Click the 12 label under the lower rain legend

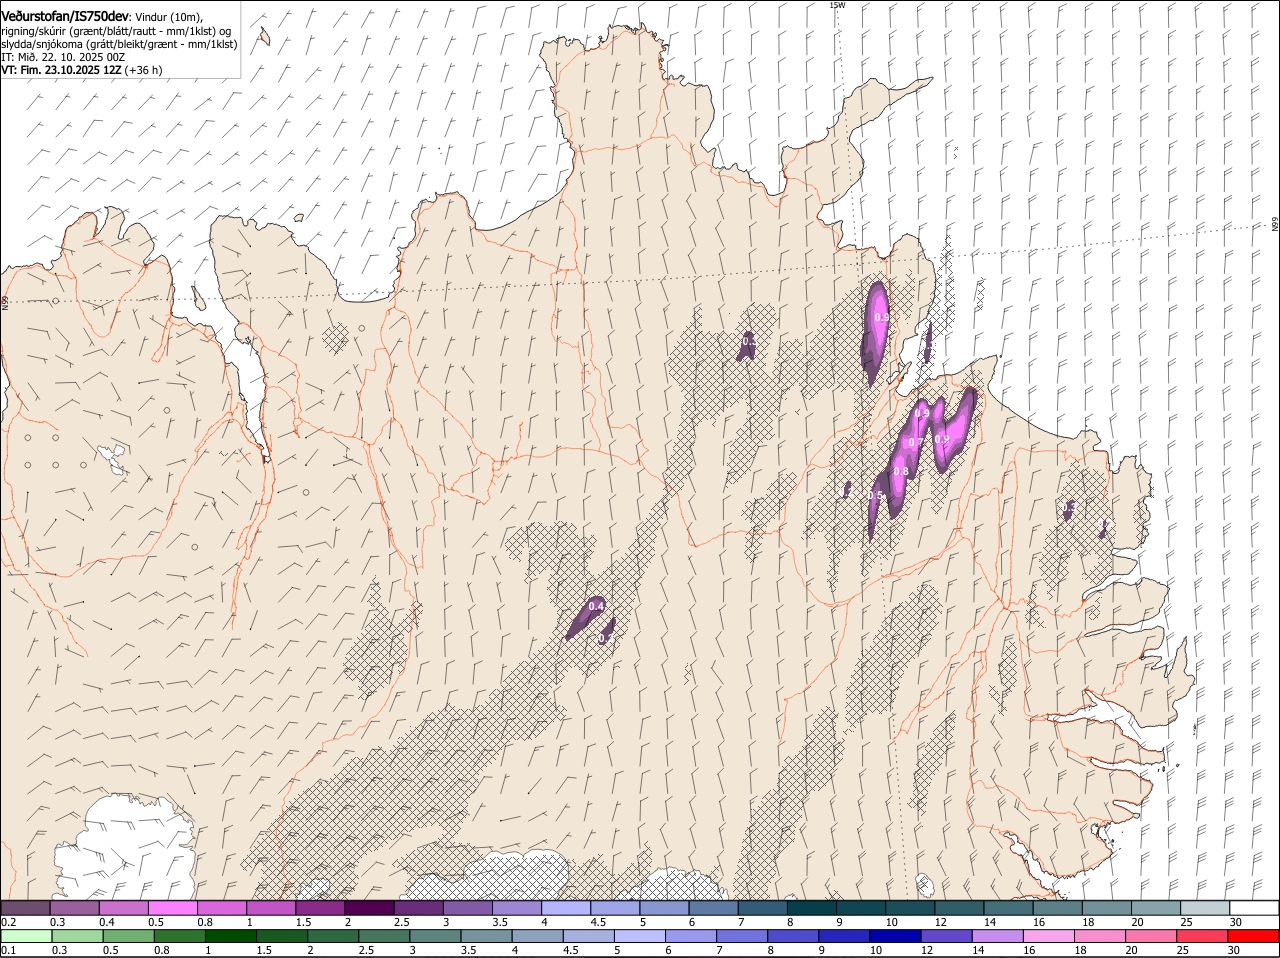click(x=926, y=949)
